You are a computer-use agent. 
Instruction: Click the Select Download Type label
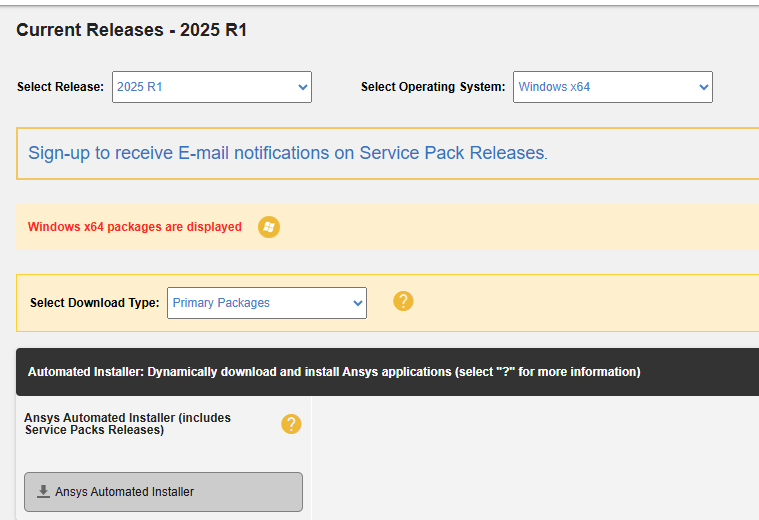95,303
